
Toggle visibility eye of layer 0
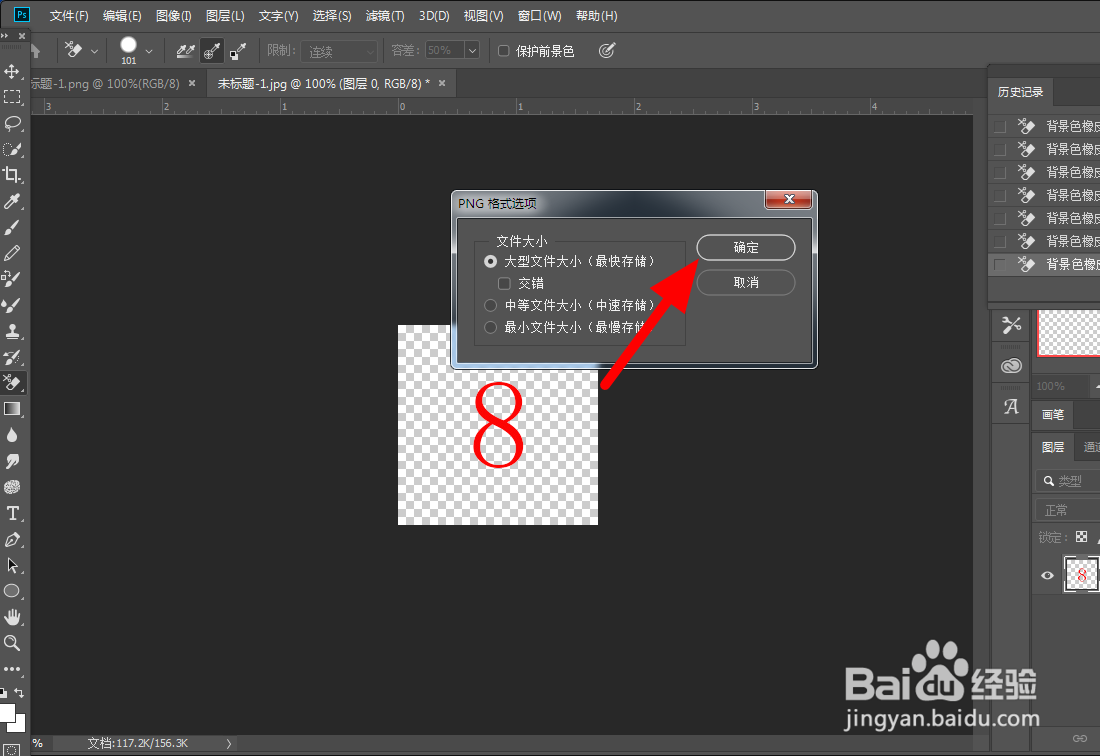click(x=1047, y=575)
